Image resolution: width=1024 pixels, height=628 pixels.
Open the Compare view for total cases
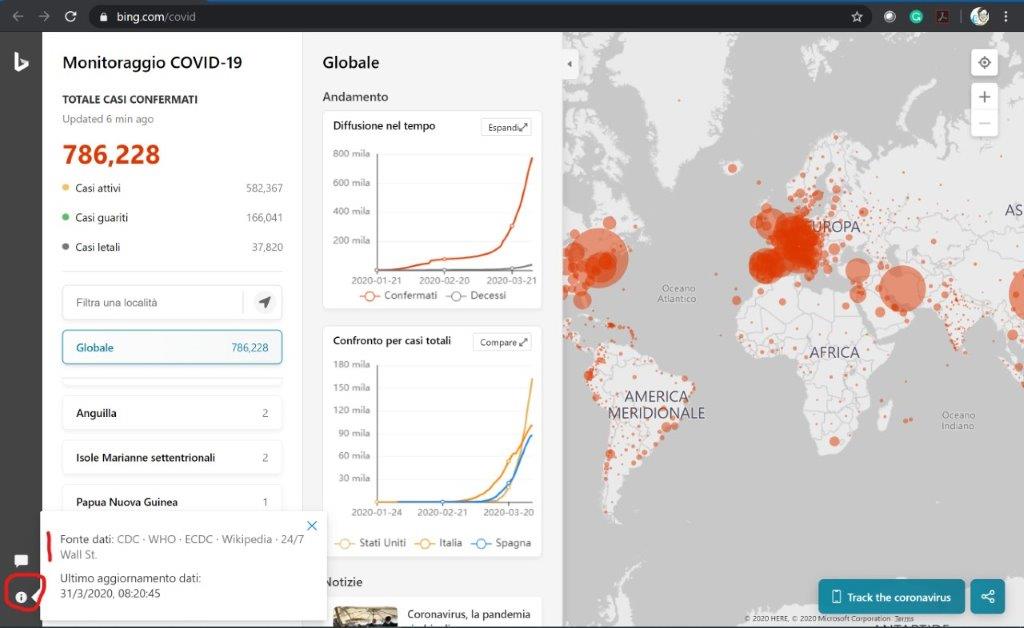pyautogui.click(x=502, y=342)
